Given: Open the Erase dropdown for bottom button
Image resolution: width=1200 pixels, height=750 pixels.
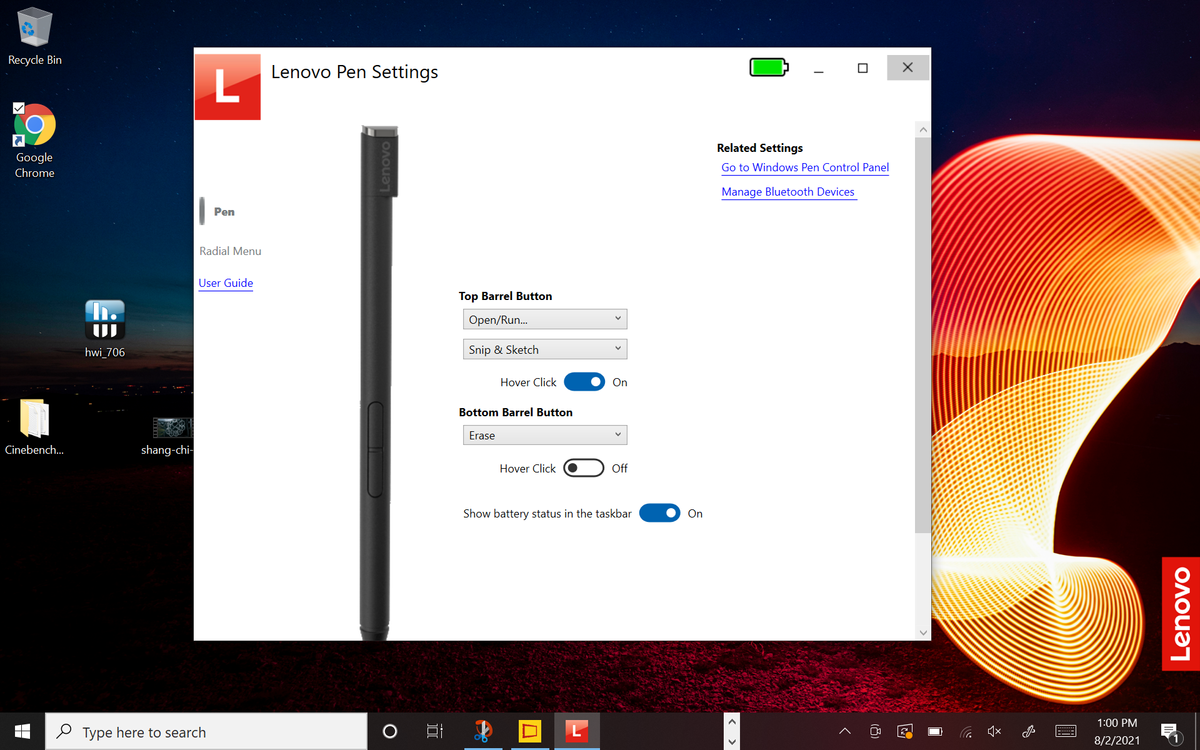Looking at the screenshot, I should click(x=545, y=435).
